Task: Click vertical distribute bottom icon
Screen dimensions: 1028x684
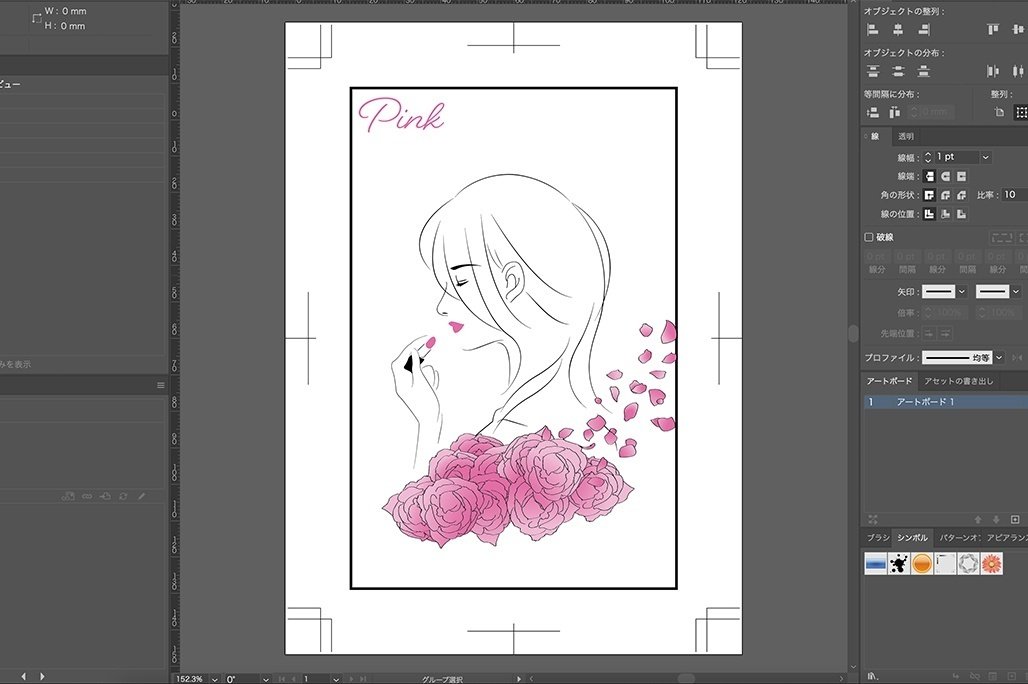Action: (924, 71)
